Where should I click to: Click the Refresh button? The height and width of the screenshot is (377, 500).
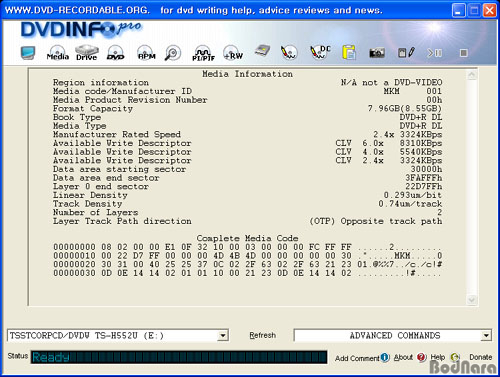click(263, 335)
